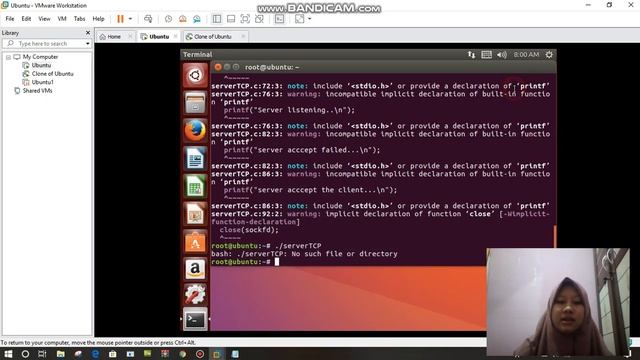This screenshot has width=640, height=360.
Task: Open the Windows Start menu
Action: 8,354
